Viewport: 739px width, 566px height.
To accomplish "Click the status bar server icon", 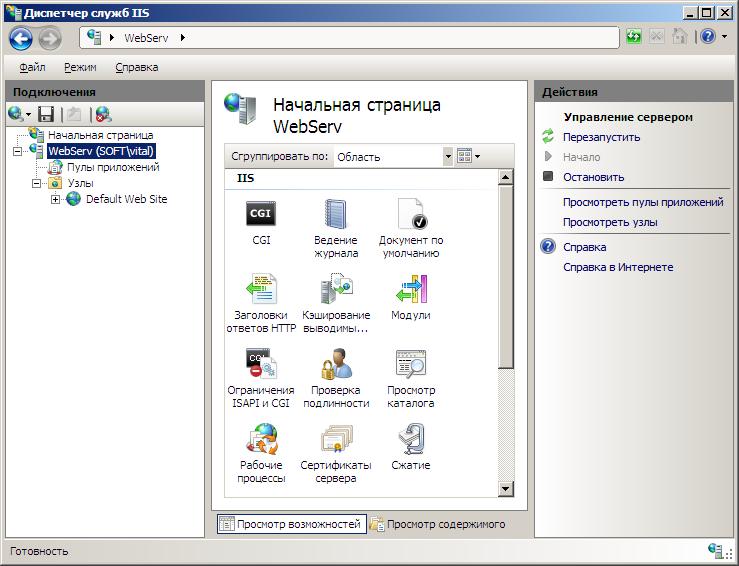I will (x=715, y=550).
